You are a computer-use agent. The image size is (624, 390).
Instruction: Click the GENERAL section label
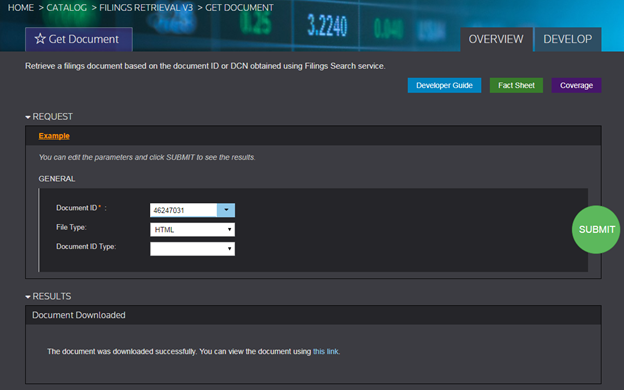point(57,179)
